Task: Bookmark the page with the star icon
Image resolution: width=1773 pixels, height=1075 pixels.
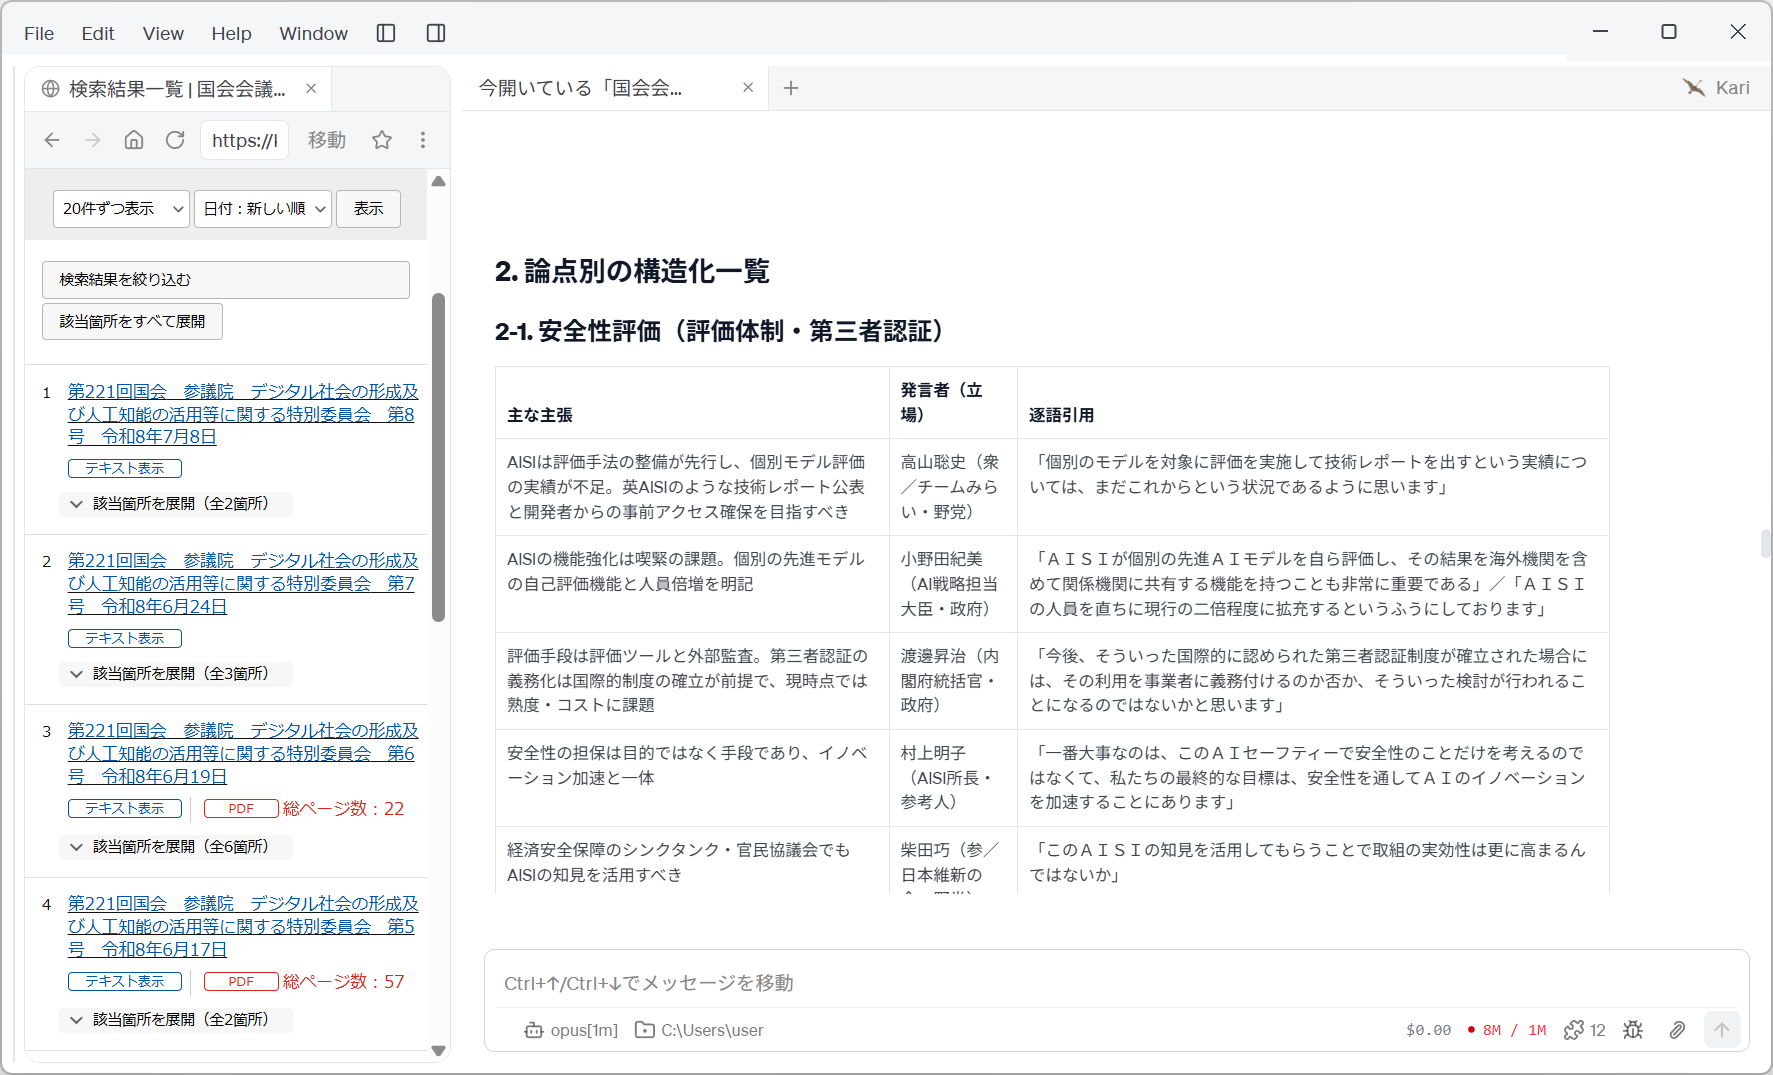Action: pyautogui.click(x=382, y=140)
